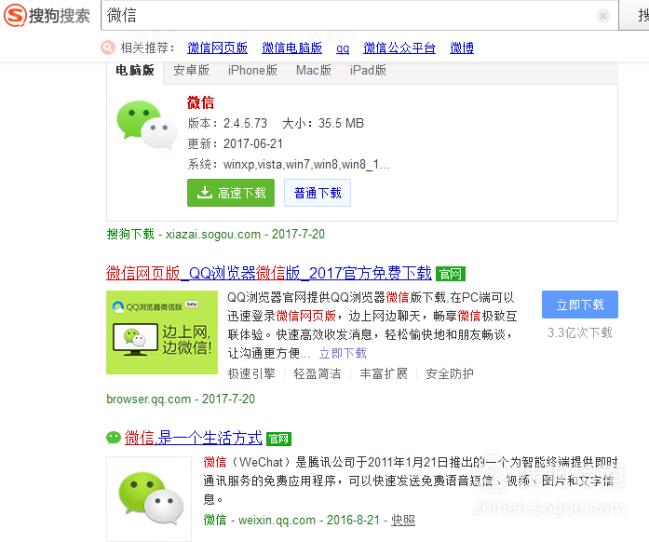The width and height of the screenshot is (649, 542).
Task: Click the Sogou logo icon
Action: tap(15, 15)
